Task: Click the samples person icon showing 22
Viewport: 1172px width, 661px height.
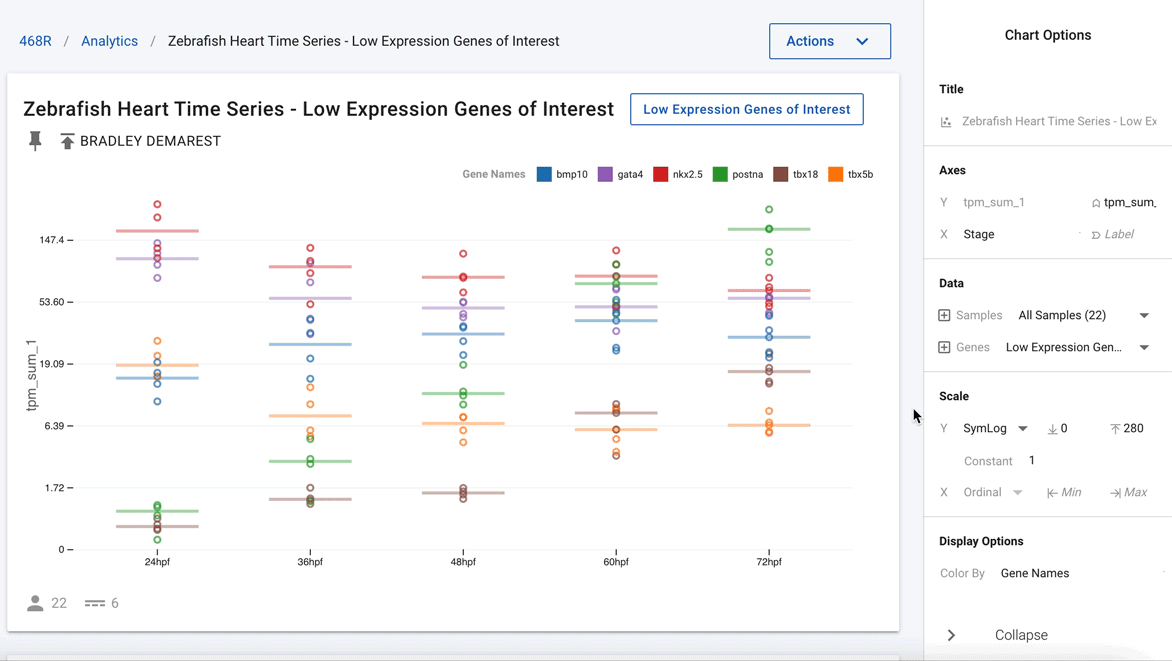Action: click(x=35, y=603)
